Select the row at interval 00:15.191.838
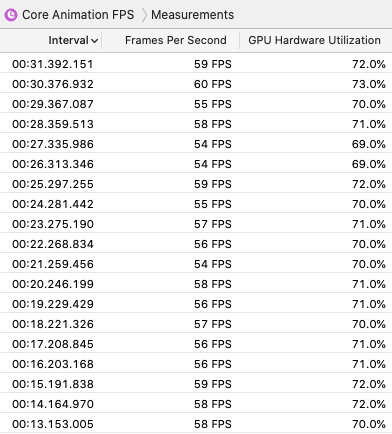 (196, 384)
